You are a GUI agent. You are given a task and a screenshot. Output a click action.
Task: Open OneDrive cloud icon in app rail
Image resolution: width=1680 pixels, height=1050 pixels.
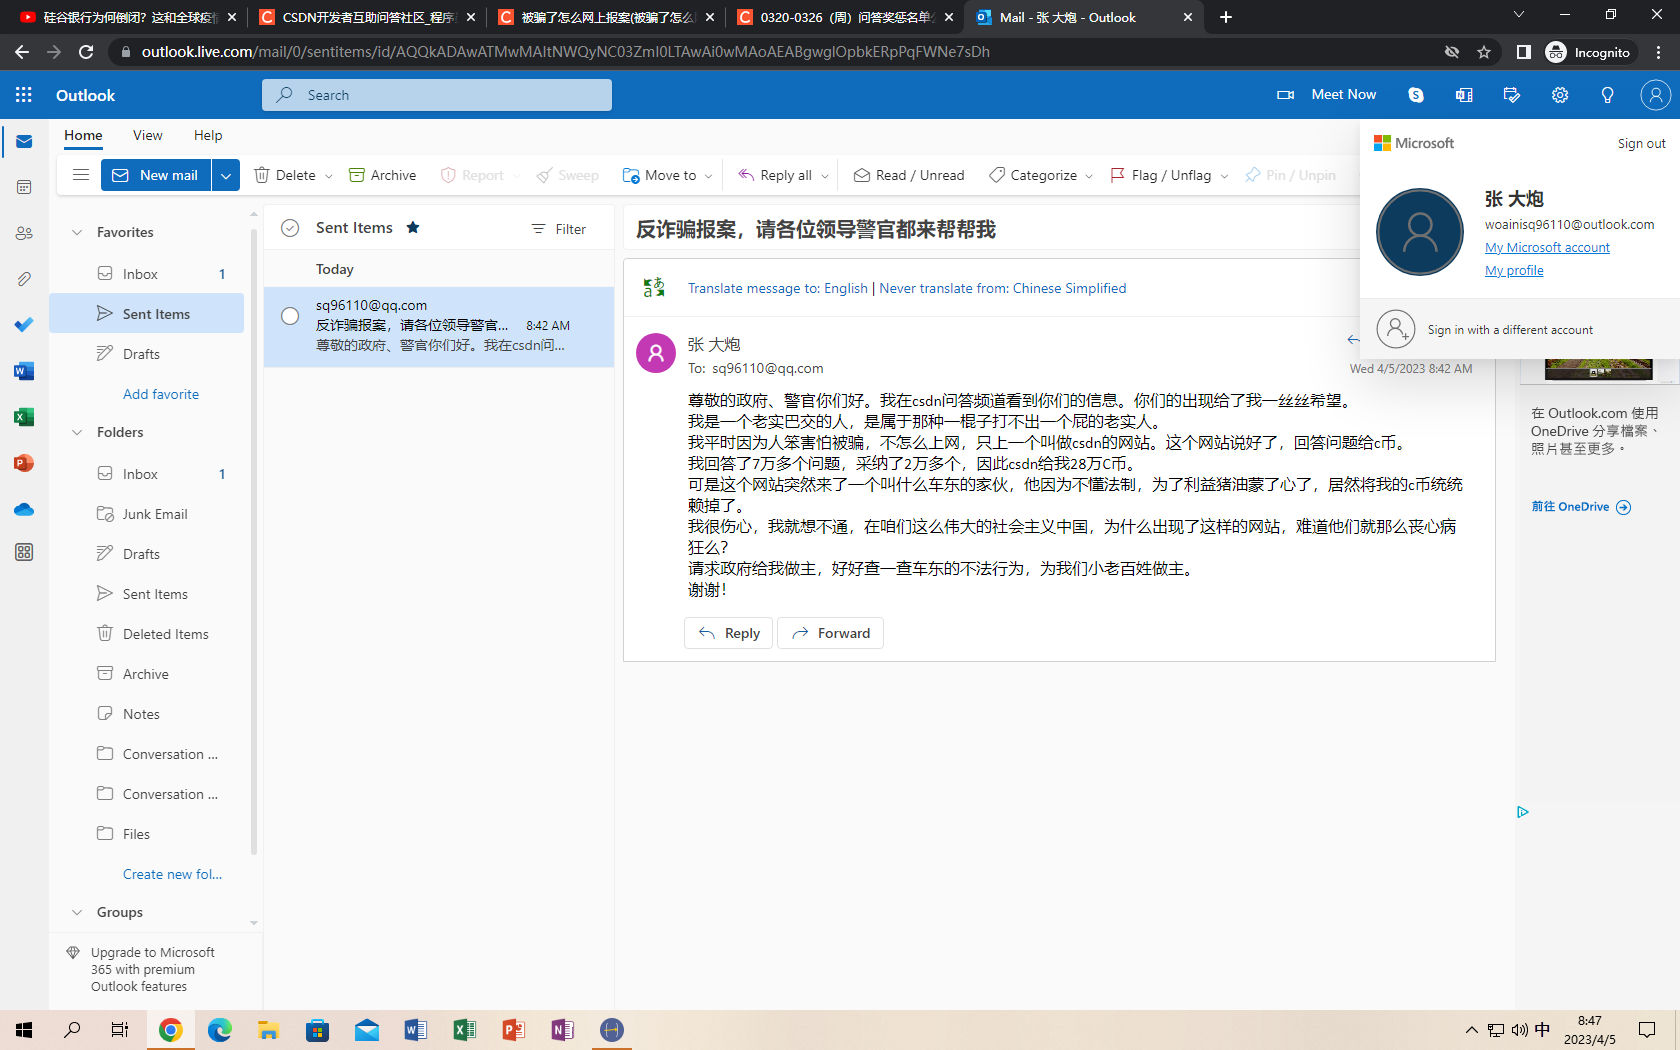pyautogui.click(x=24, y=509)
